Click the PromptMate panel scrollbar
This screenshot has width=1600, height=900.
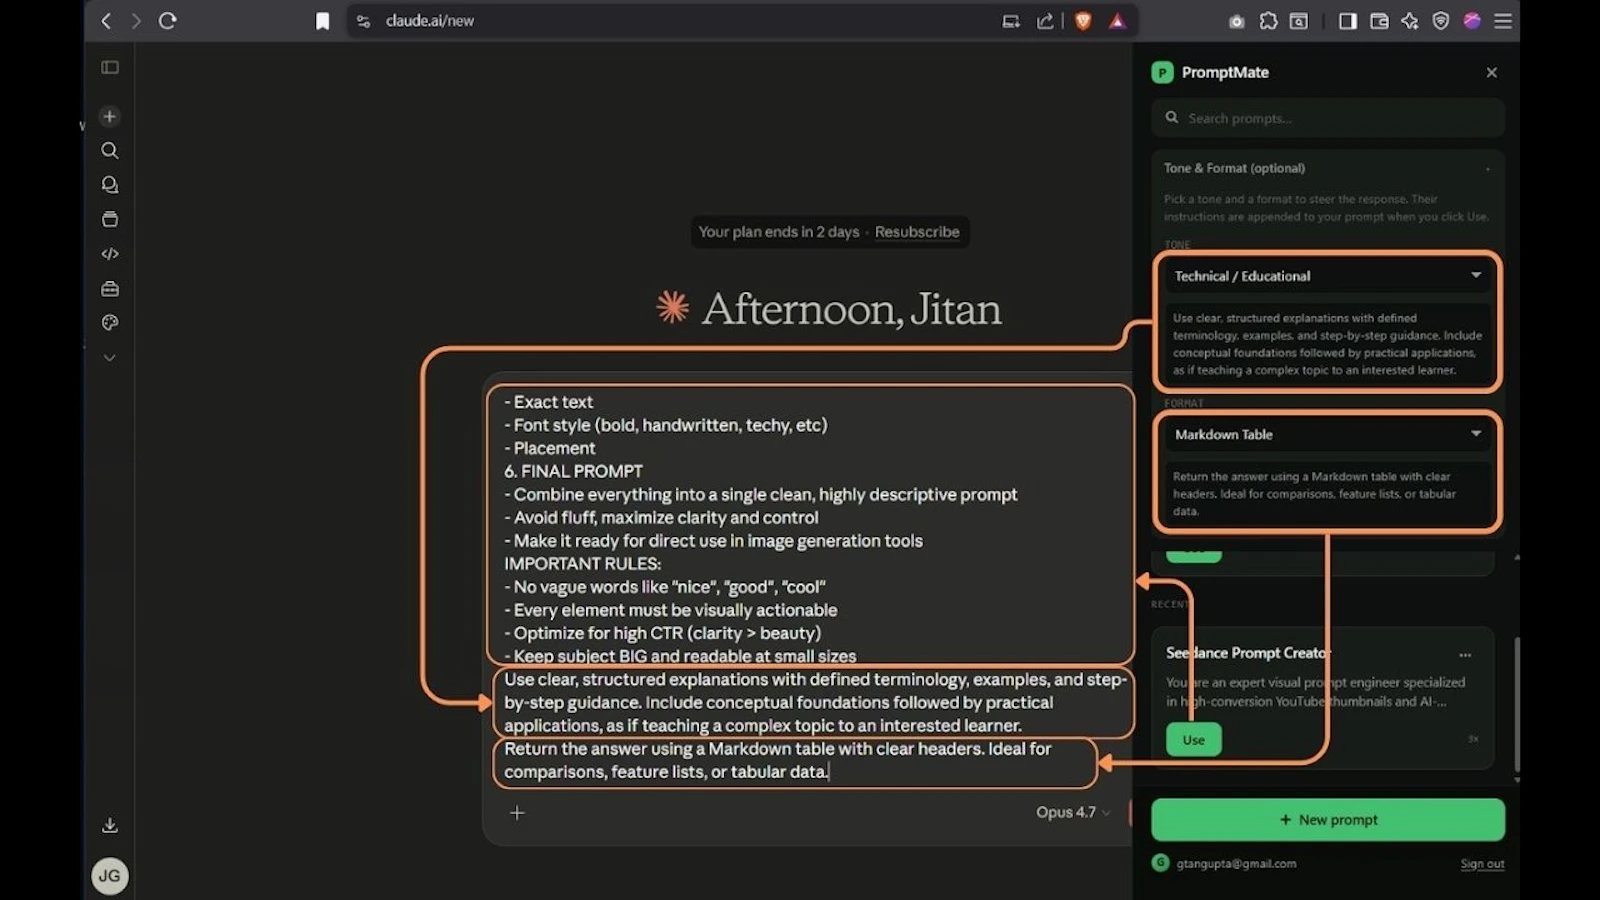tap(1517, 705)
